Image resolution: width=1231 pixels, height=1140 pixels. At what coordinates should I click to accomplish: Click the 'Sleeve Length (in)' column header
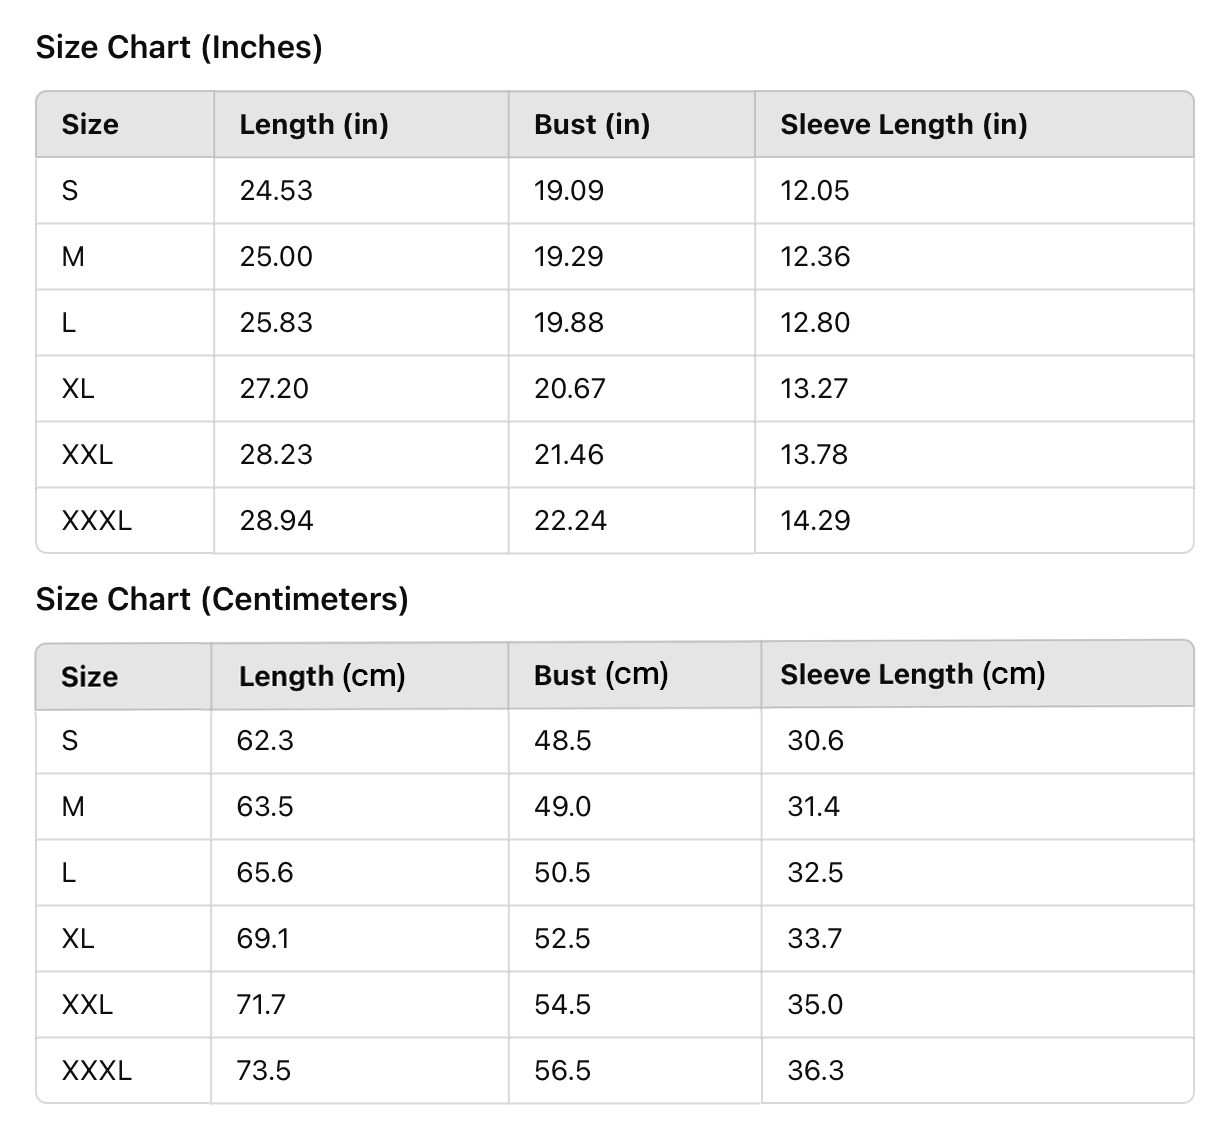904,124
